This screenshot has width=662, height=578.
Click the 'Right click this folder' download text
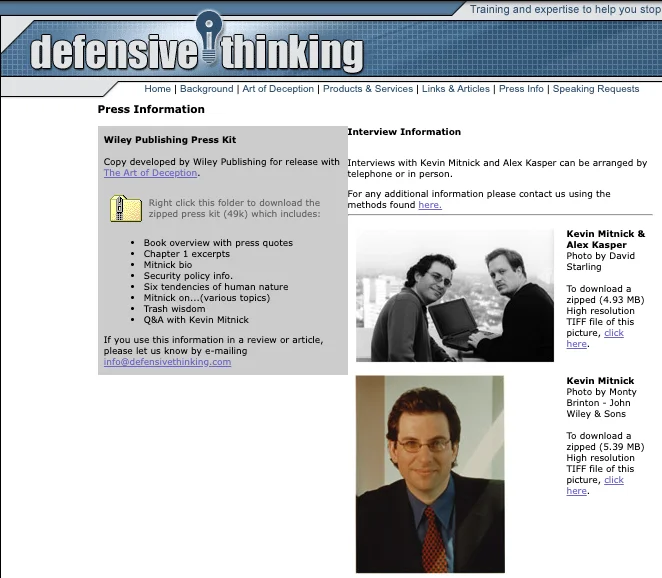click(234, 208)
